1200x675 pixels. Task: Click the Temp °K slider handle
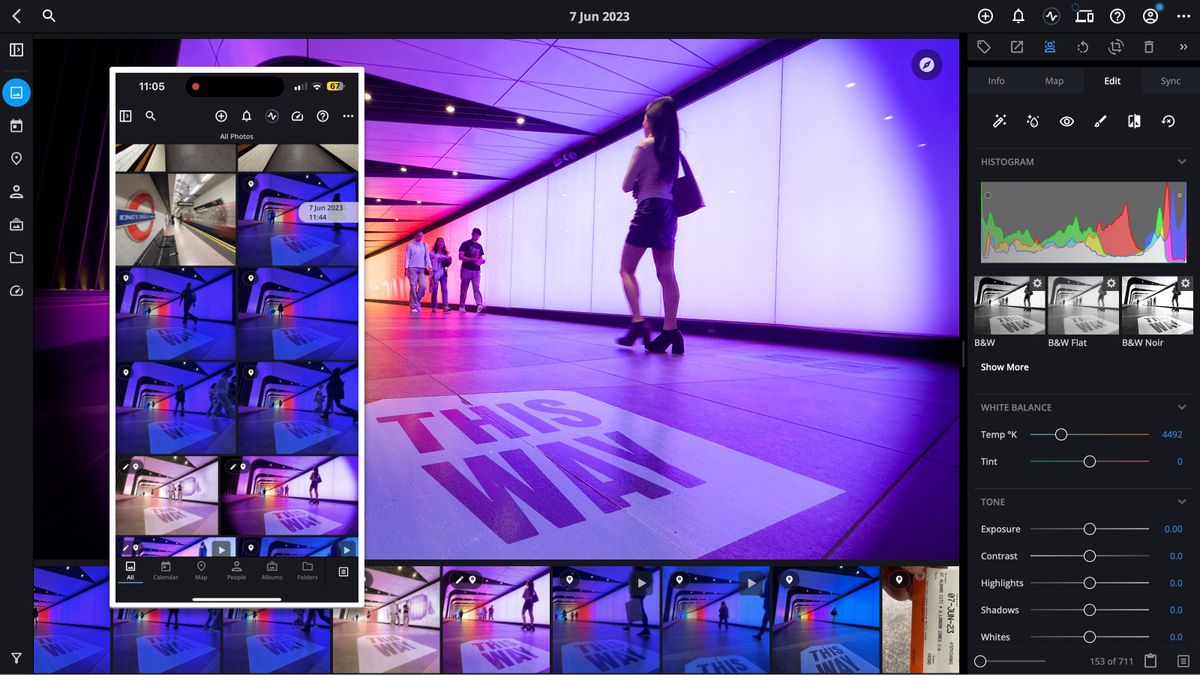pos(1062,435)
